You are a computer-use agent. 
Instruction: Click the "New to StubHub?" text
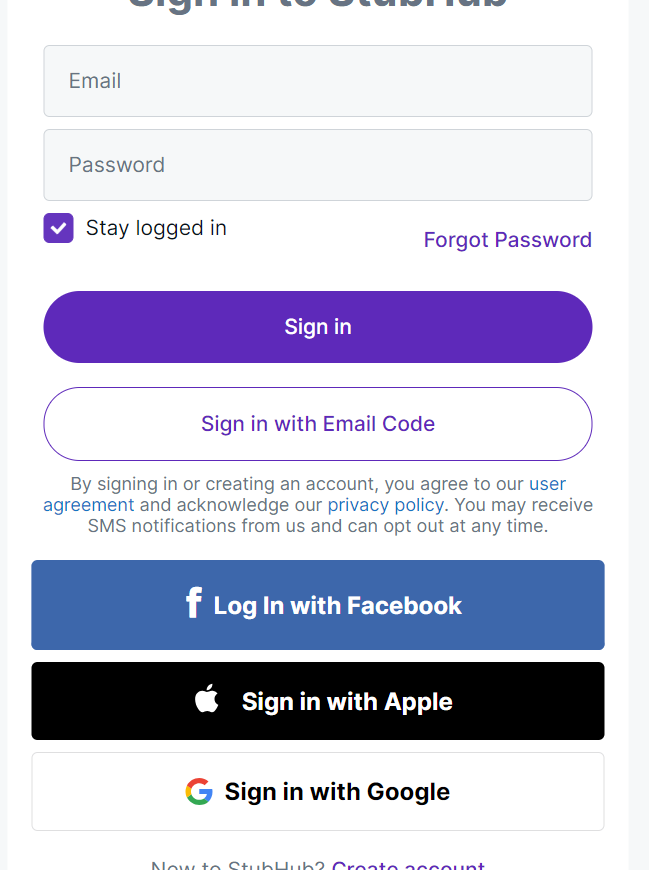tap(238, 864)
